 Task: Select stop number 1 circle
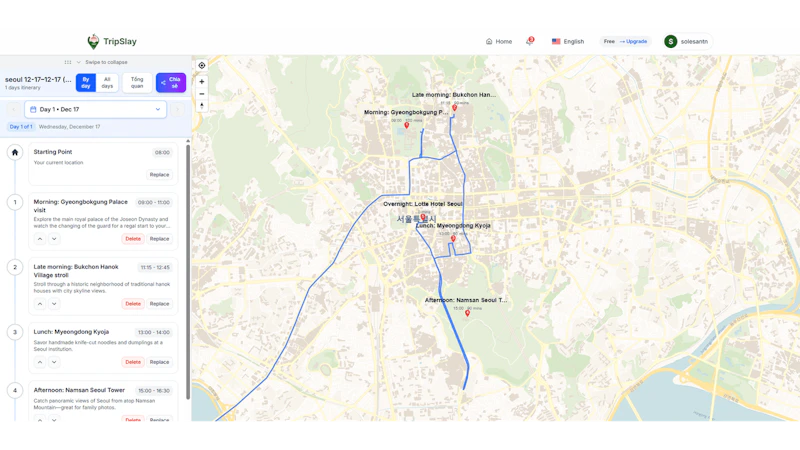pyautogui.click(x=15, y=202)
